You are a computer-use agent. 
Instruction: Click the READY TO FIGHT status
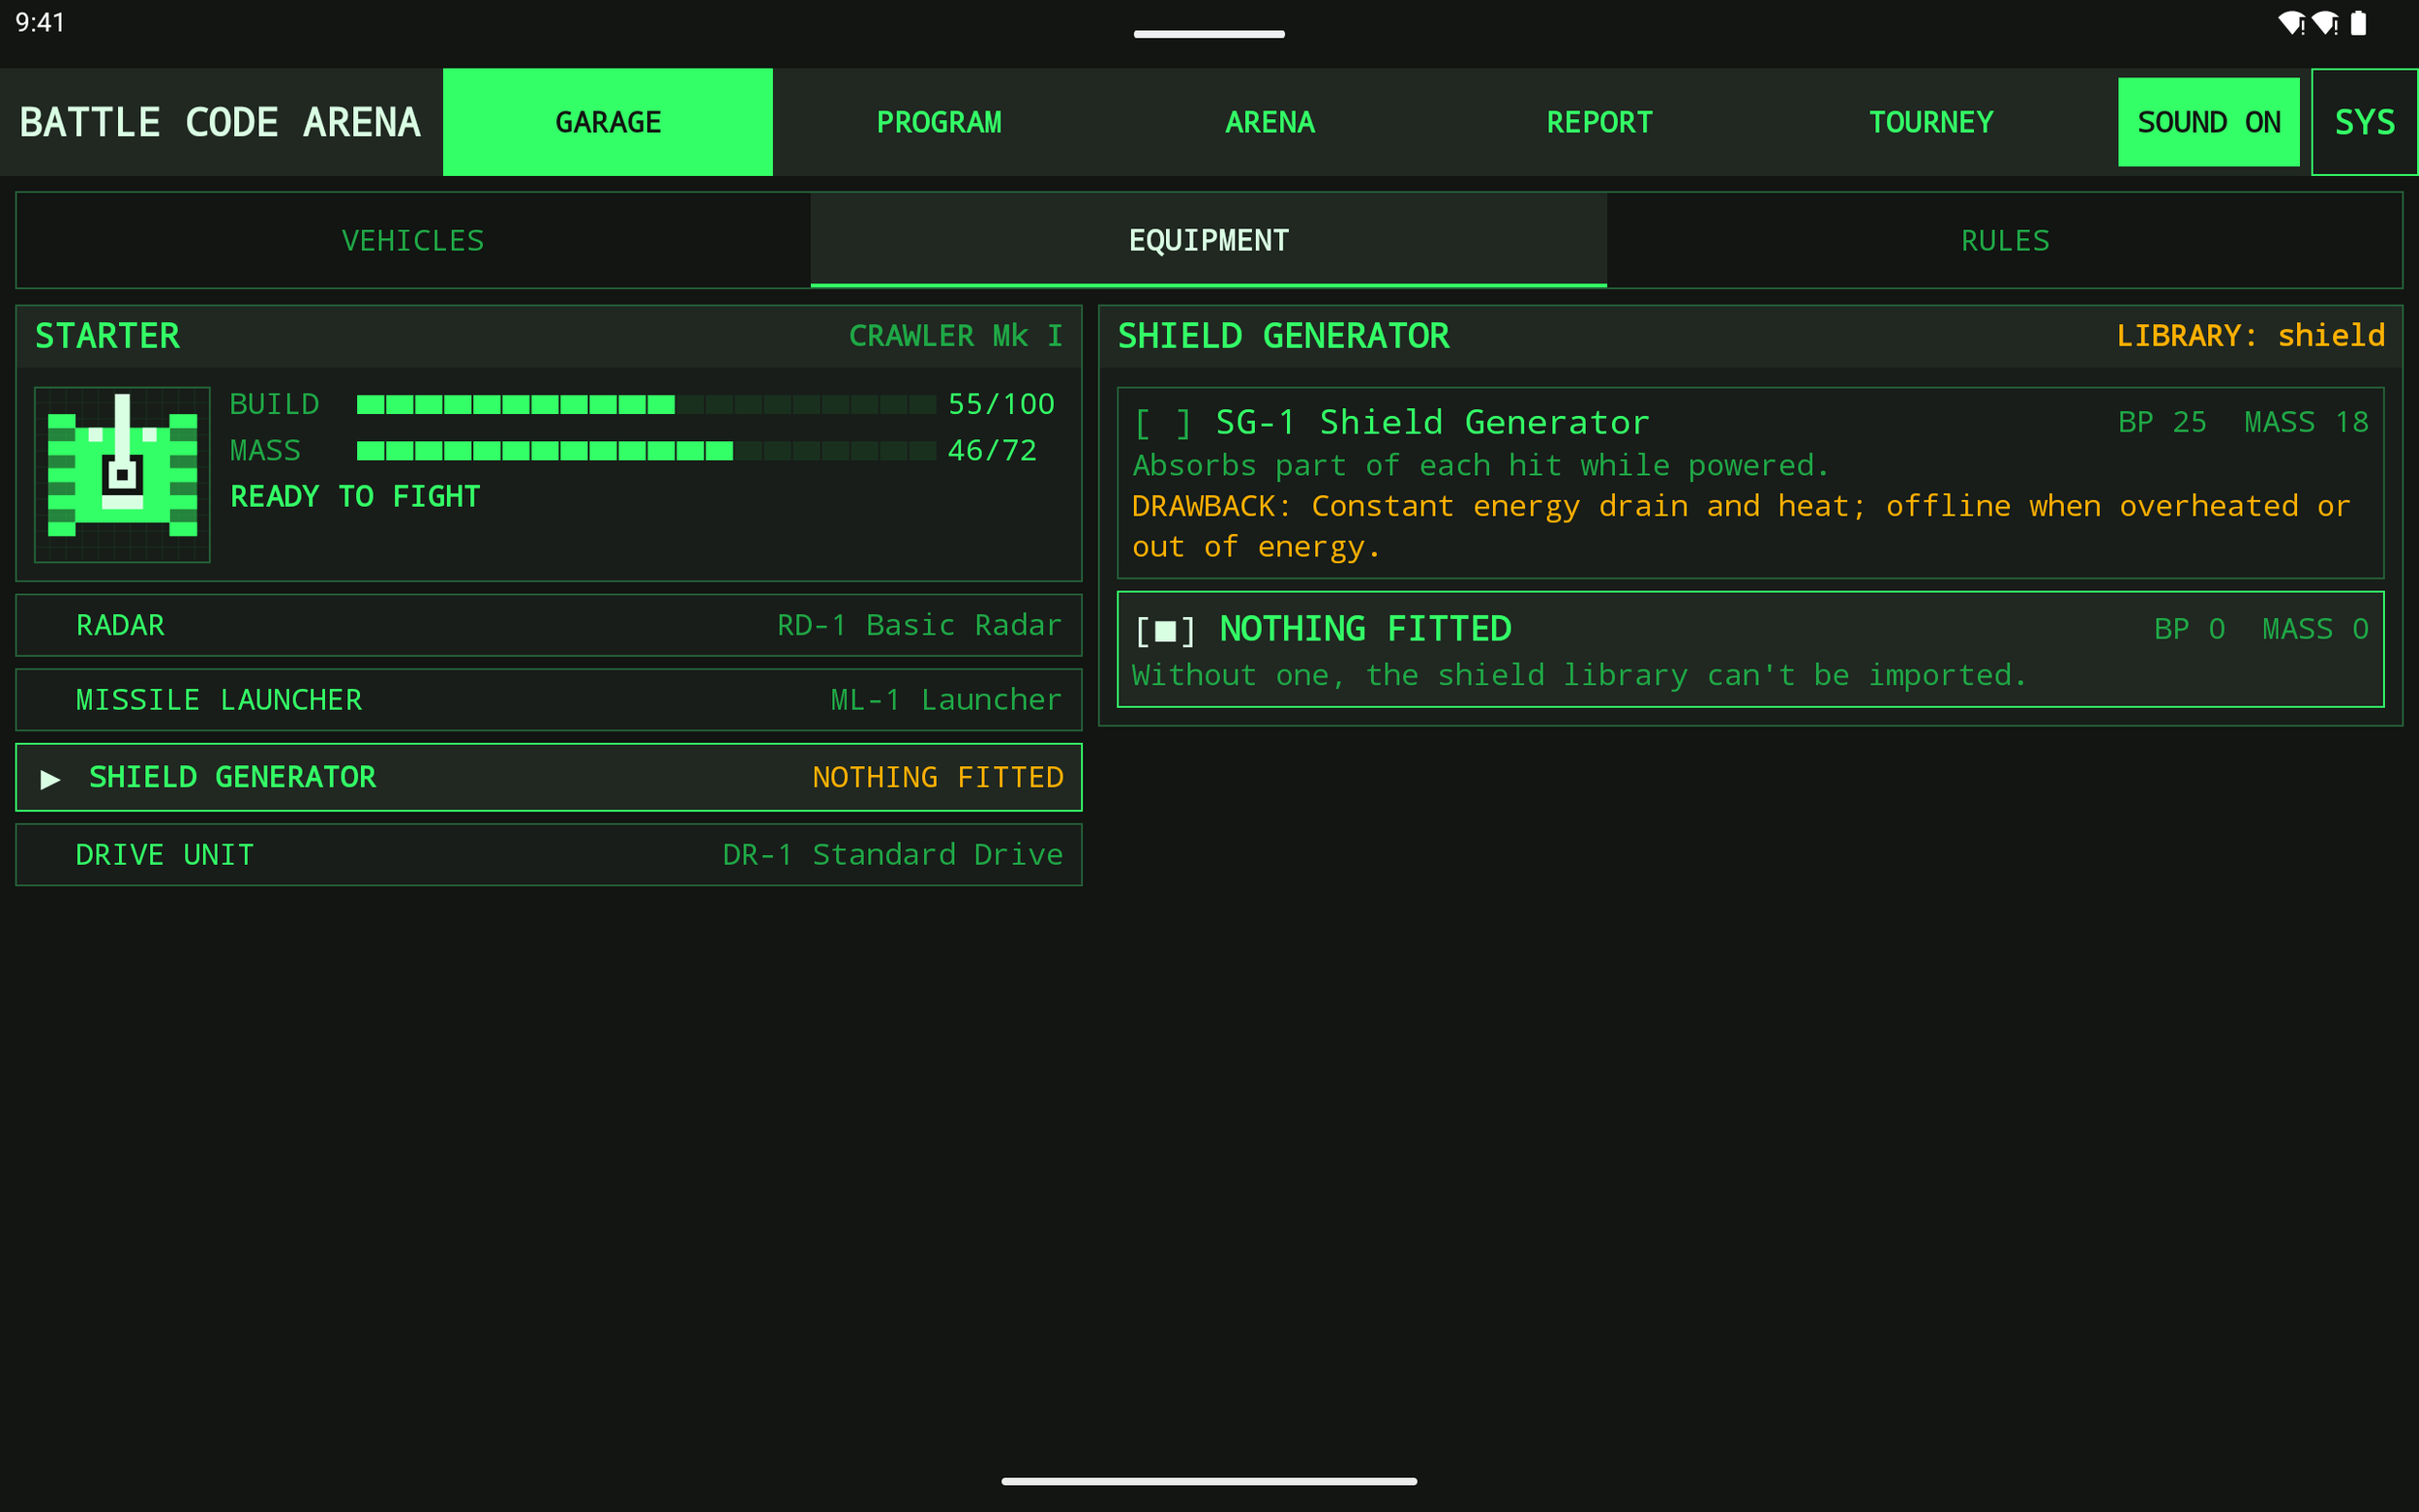[355, 497]
